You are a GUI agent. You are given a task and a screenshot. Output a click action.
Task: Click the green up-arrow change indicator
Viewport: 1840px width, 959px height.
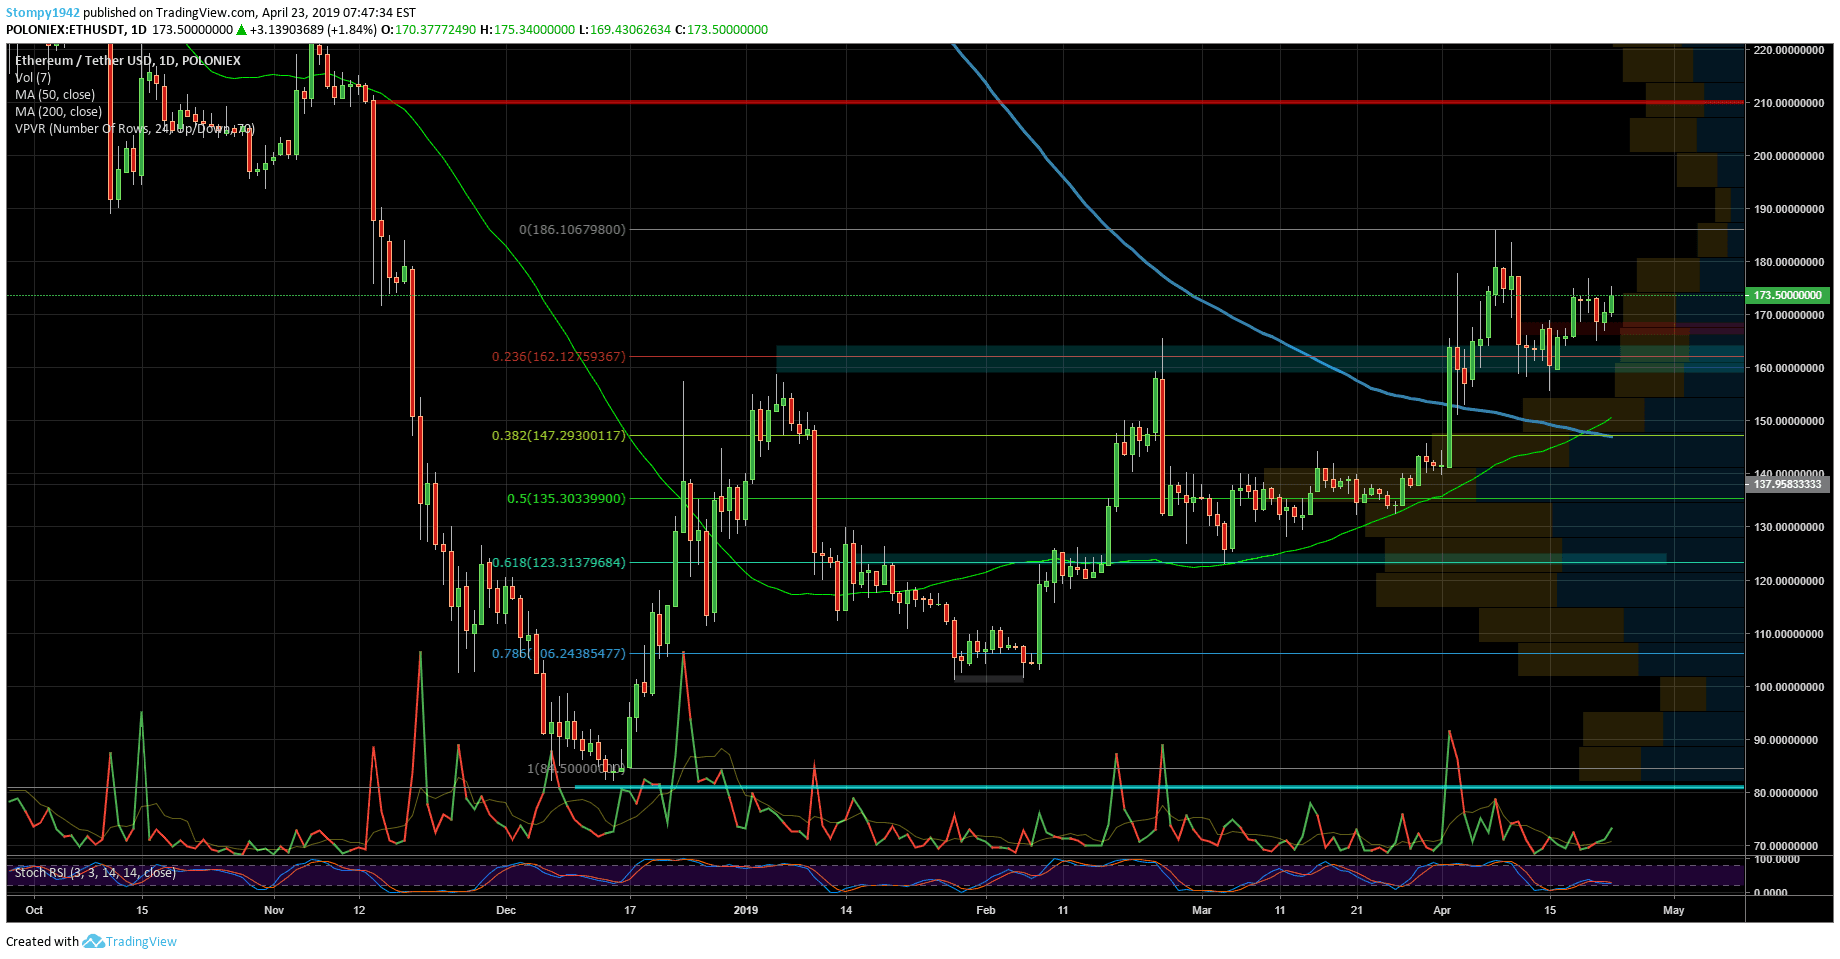click(x=241, y=30)
